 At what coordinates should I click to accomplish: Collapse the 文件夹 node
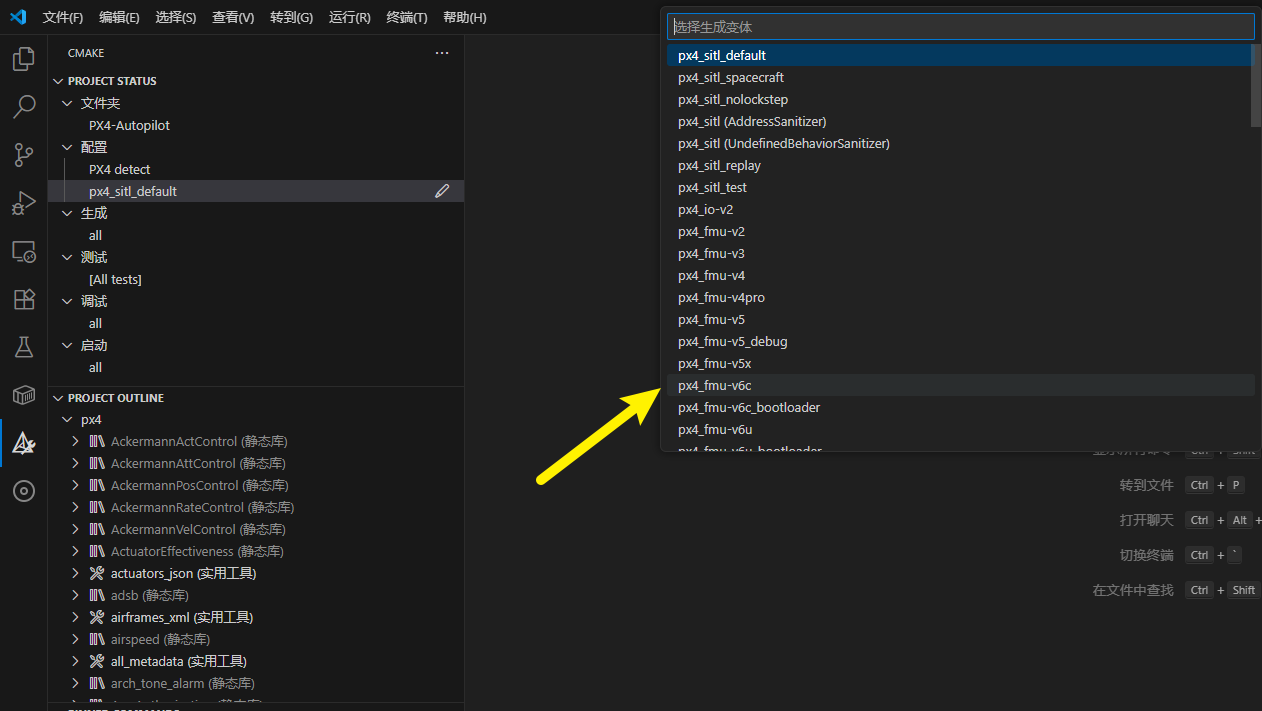[x=68, y=103]
